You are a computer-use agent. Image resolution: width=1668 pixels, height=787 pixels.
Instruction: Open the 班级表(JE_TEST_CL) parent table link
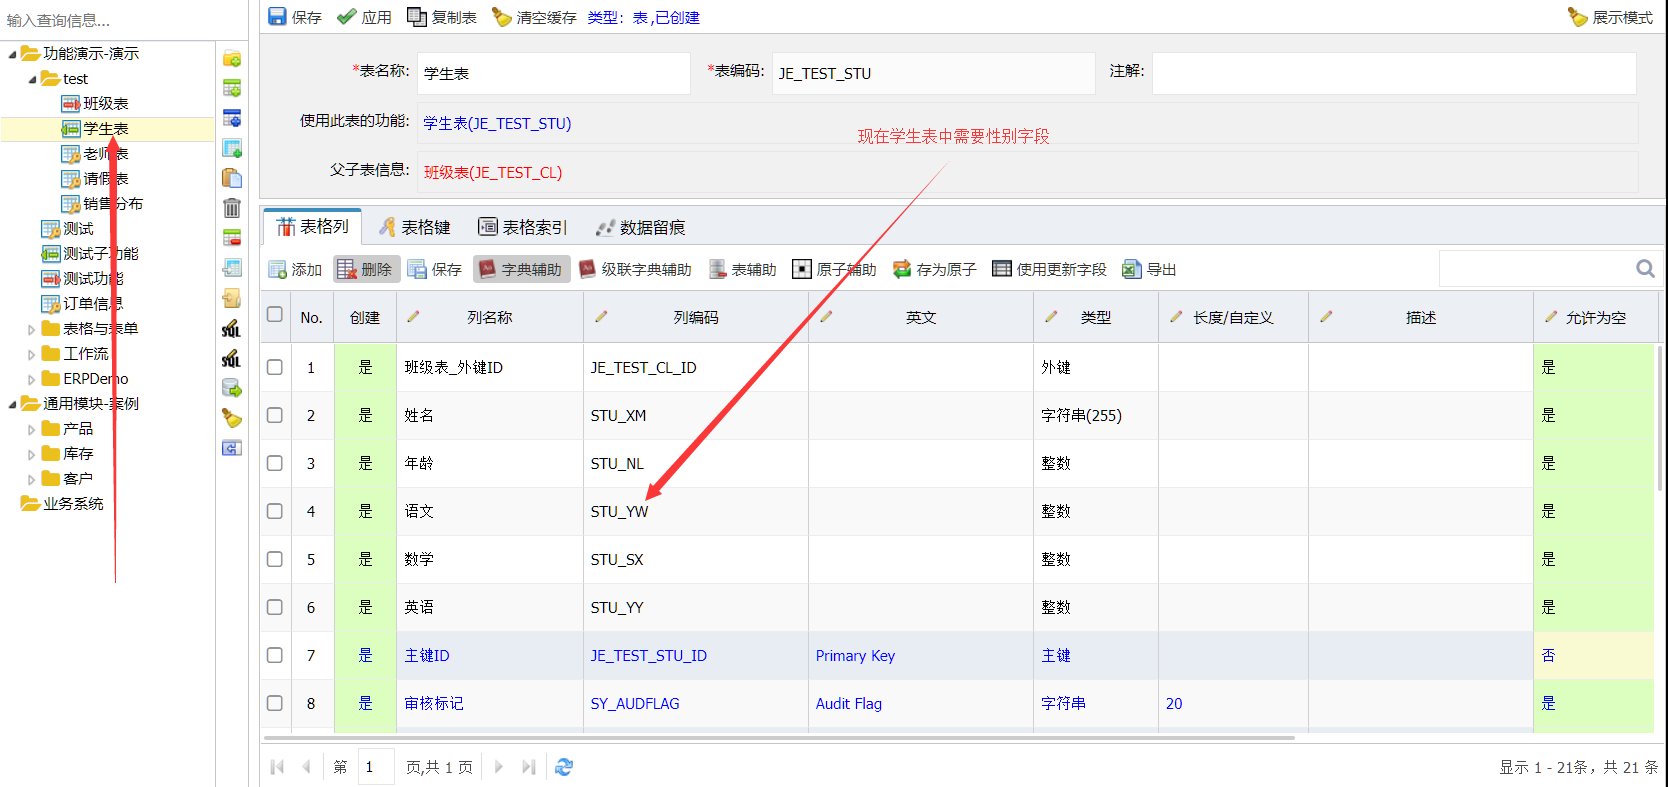coord(493,172)
